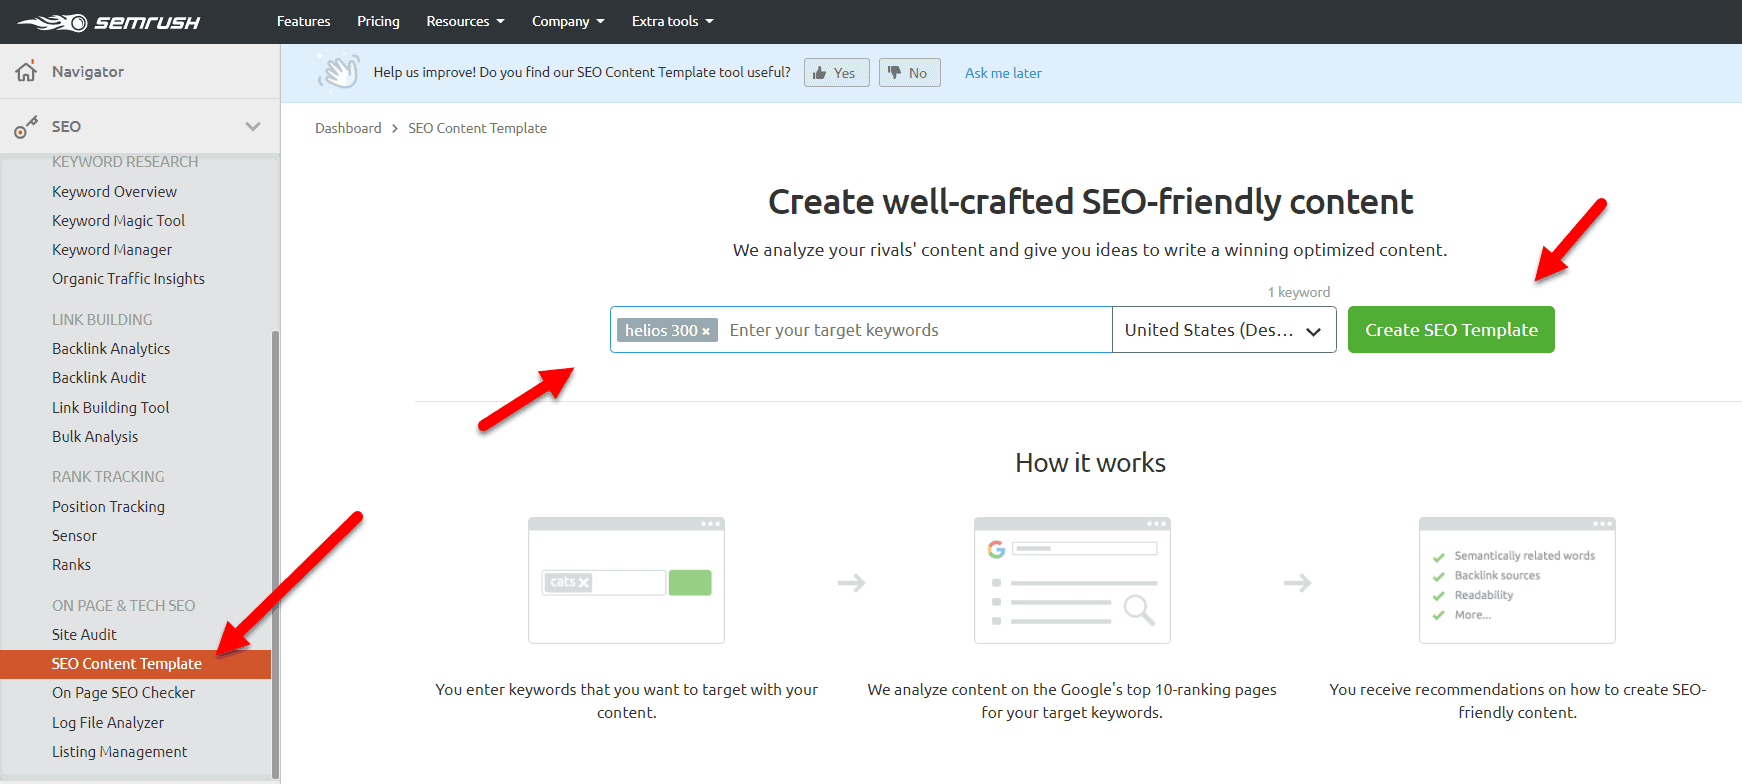Open Keyword Magic Tool
This screenshot has height=784, width=1742.
118,220
